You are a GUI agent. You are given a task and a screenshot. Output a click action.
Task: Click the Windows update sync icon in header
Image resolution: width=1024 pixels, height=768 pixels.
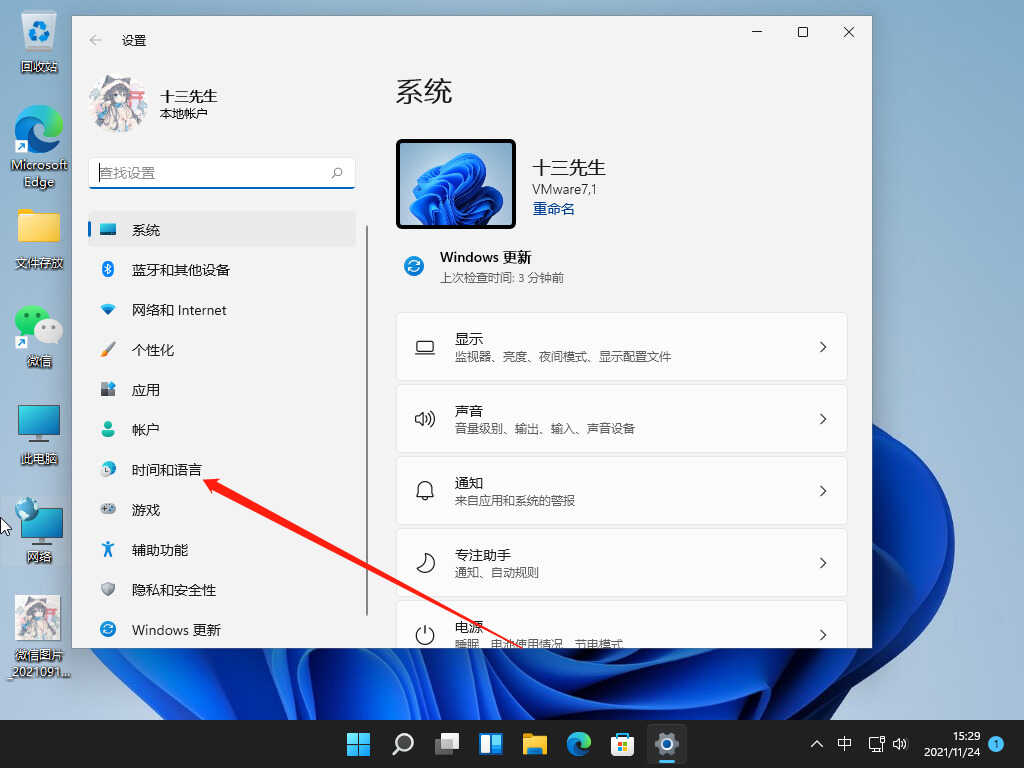point(414,266)
